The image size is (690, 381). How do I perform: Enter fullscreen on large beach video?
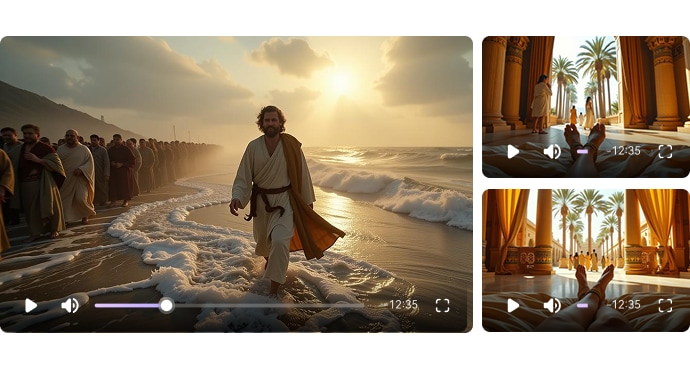(442, 305)
